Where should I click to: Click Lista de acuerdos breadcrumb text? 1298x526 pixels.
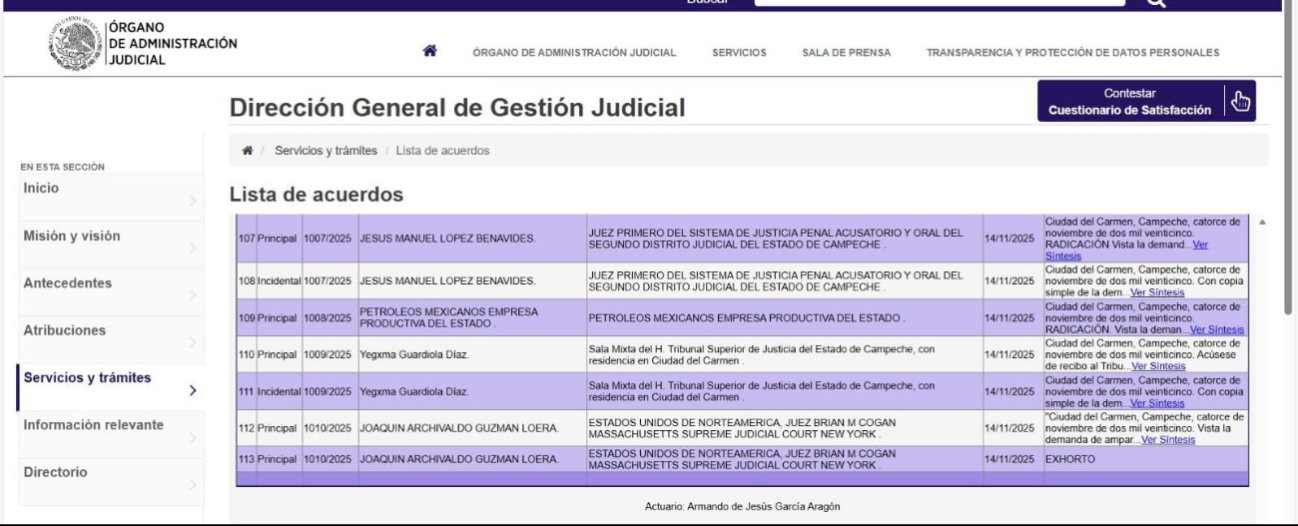[442, 150]
